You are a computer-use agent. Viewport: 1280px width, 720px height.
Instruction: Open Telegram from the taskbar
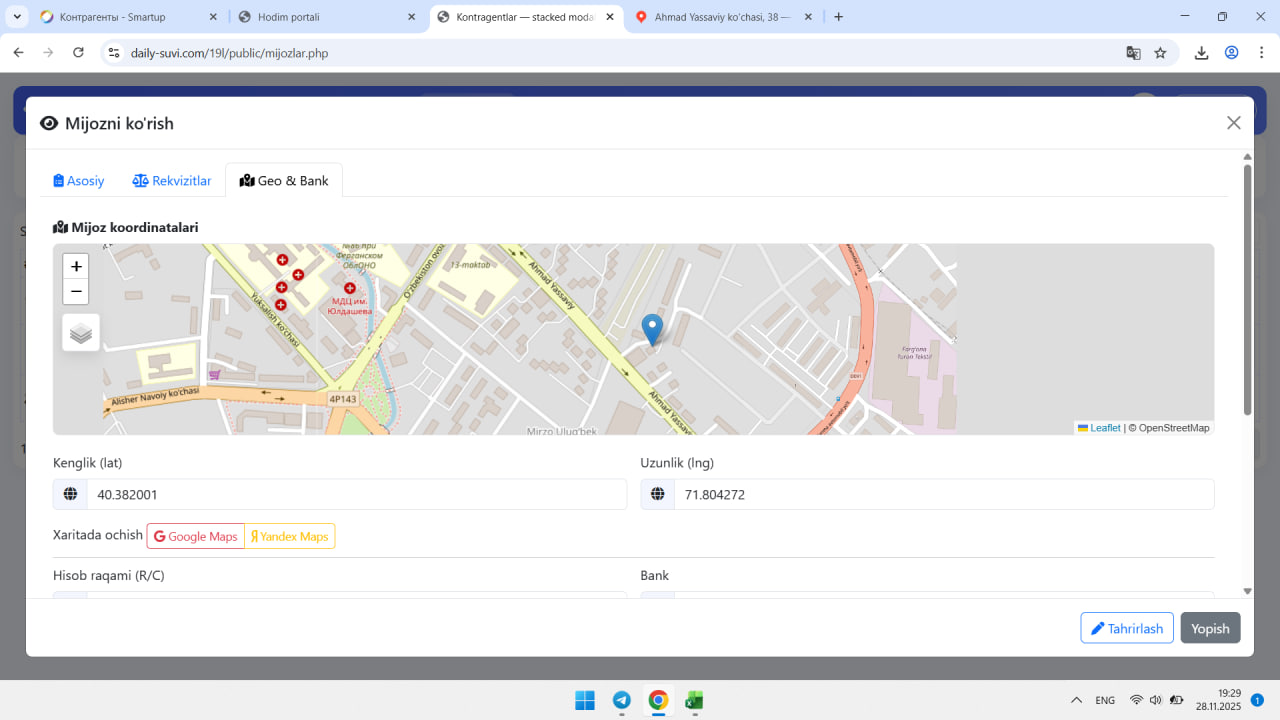[621, 700]
